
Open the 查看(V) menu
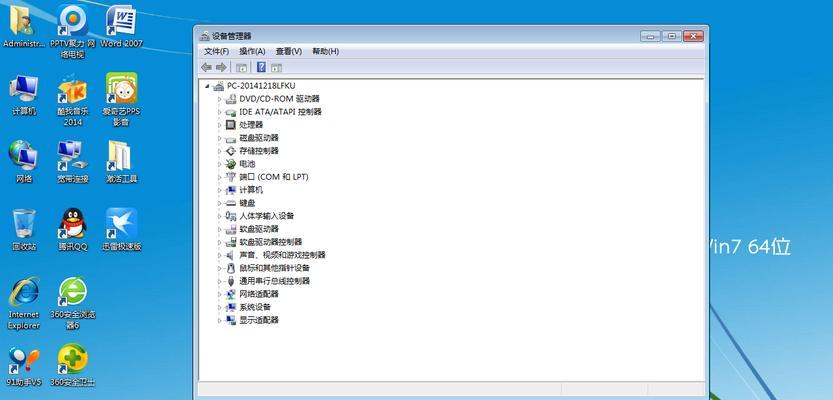click(x=288, y=52)
